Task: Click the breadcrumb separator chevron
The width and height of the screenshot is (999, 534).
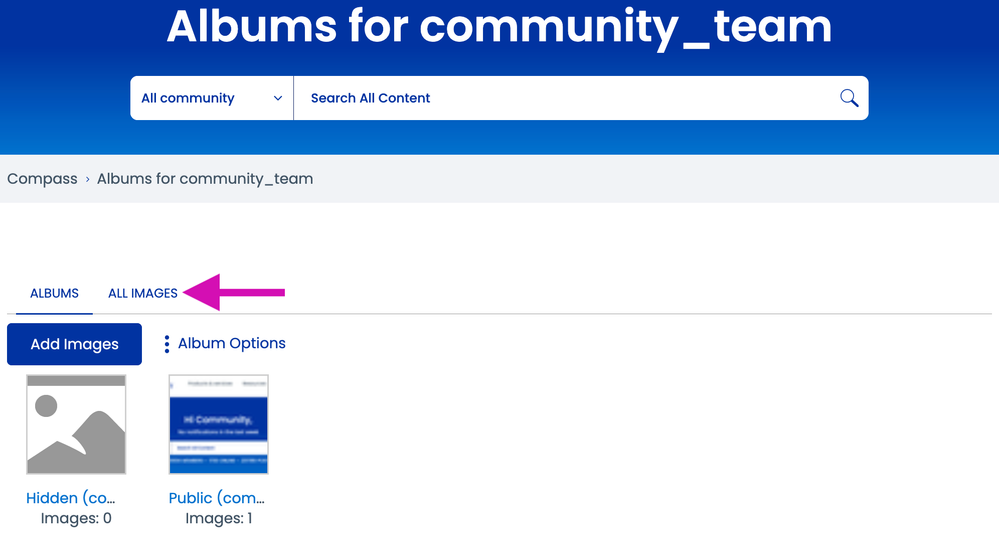Action: point(87,179)
